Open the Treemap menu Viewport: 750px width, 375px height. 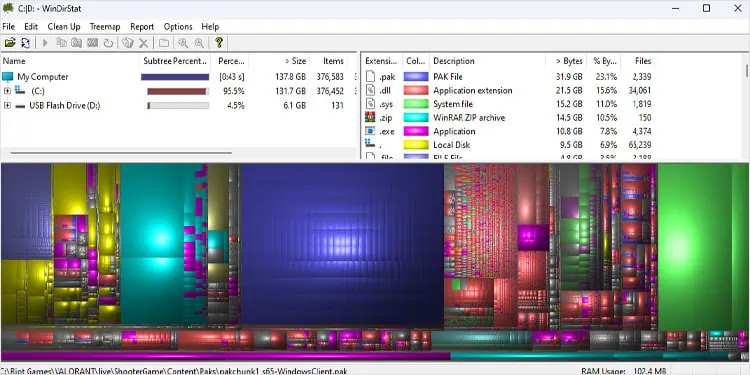tap(105, 27)
